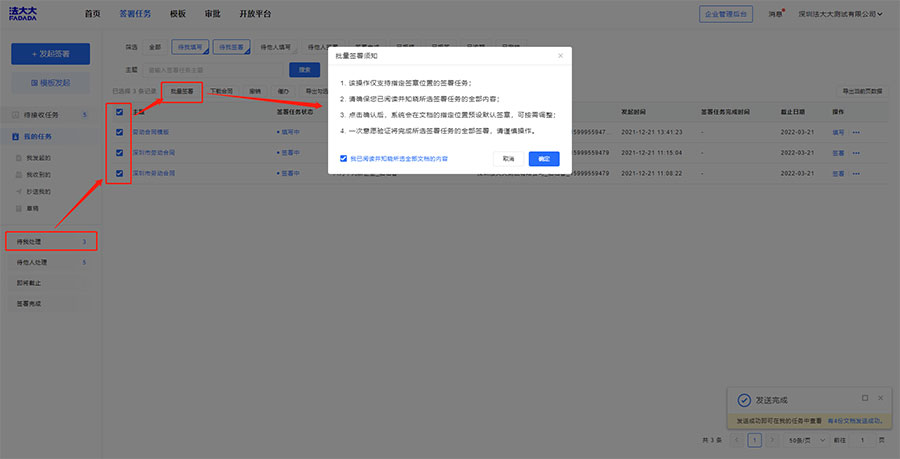
Task: Open 即将截止 in sidebar
Action: pos(51,283)
